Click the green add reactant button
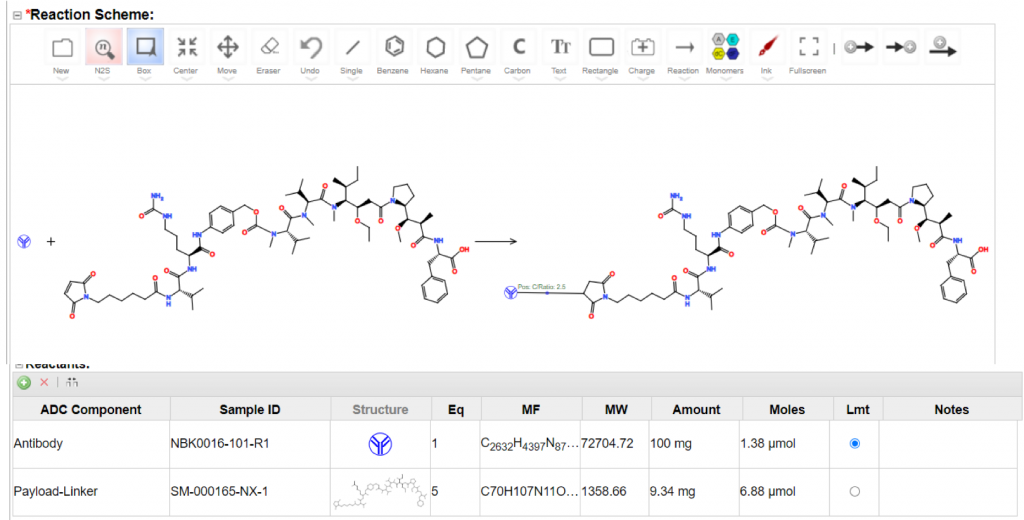Image resolution: width=1024 pixels, height=520 pixels. tap(24, 383)
